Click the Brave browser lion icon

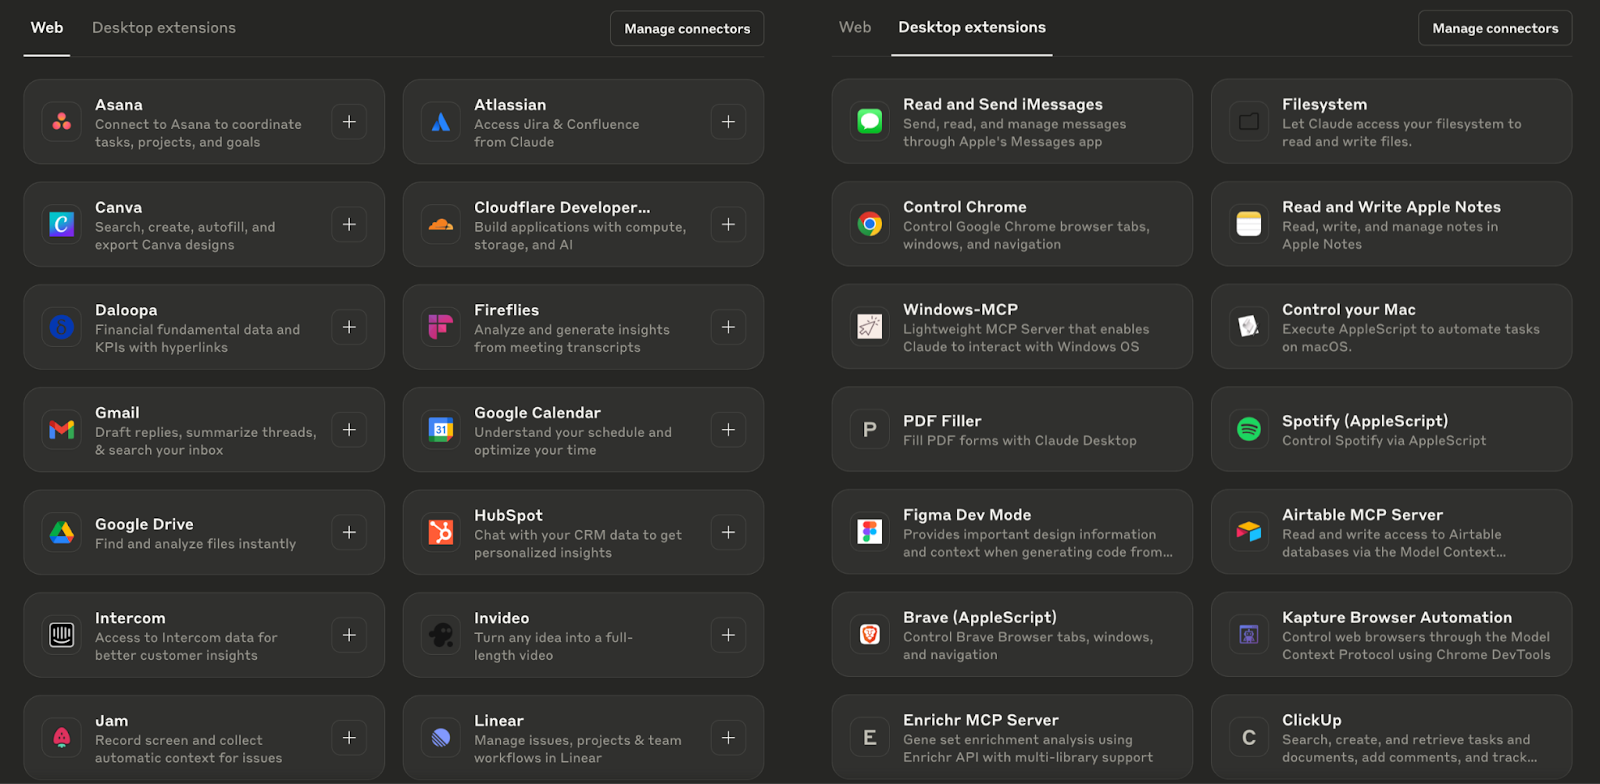870,635
